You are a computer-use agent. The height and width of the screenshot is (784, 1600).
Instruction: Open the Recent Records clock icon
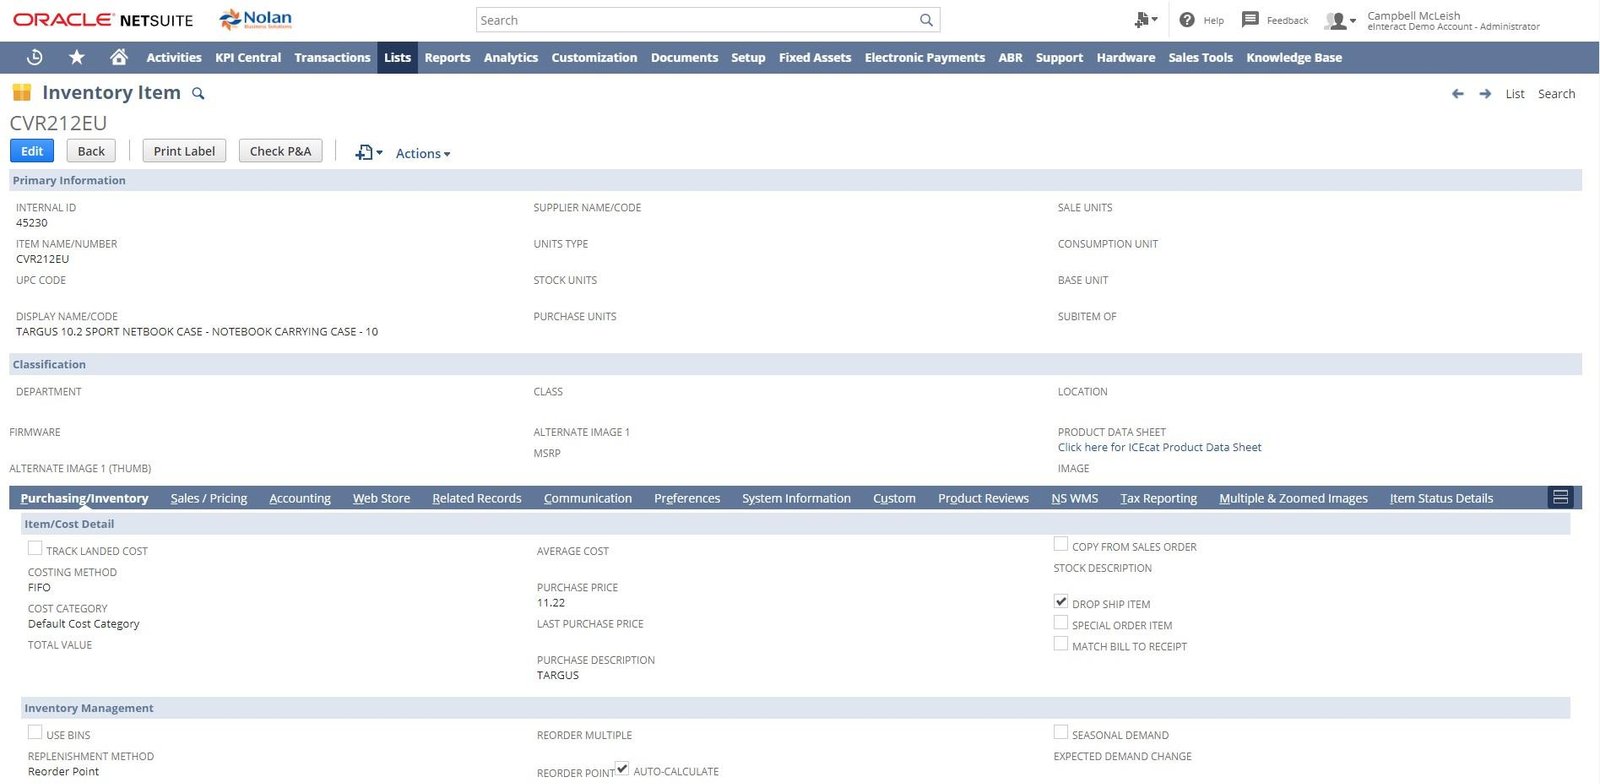point(35,57)
